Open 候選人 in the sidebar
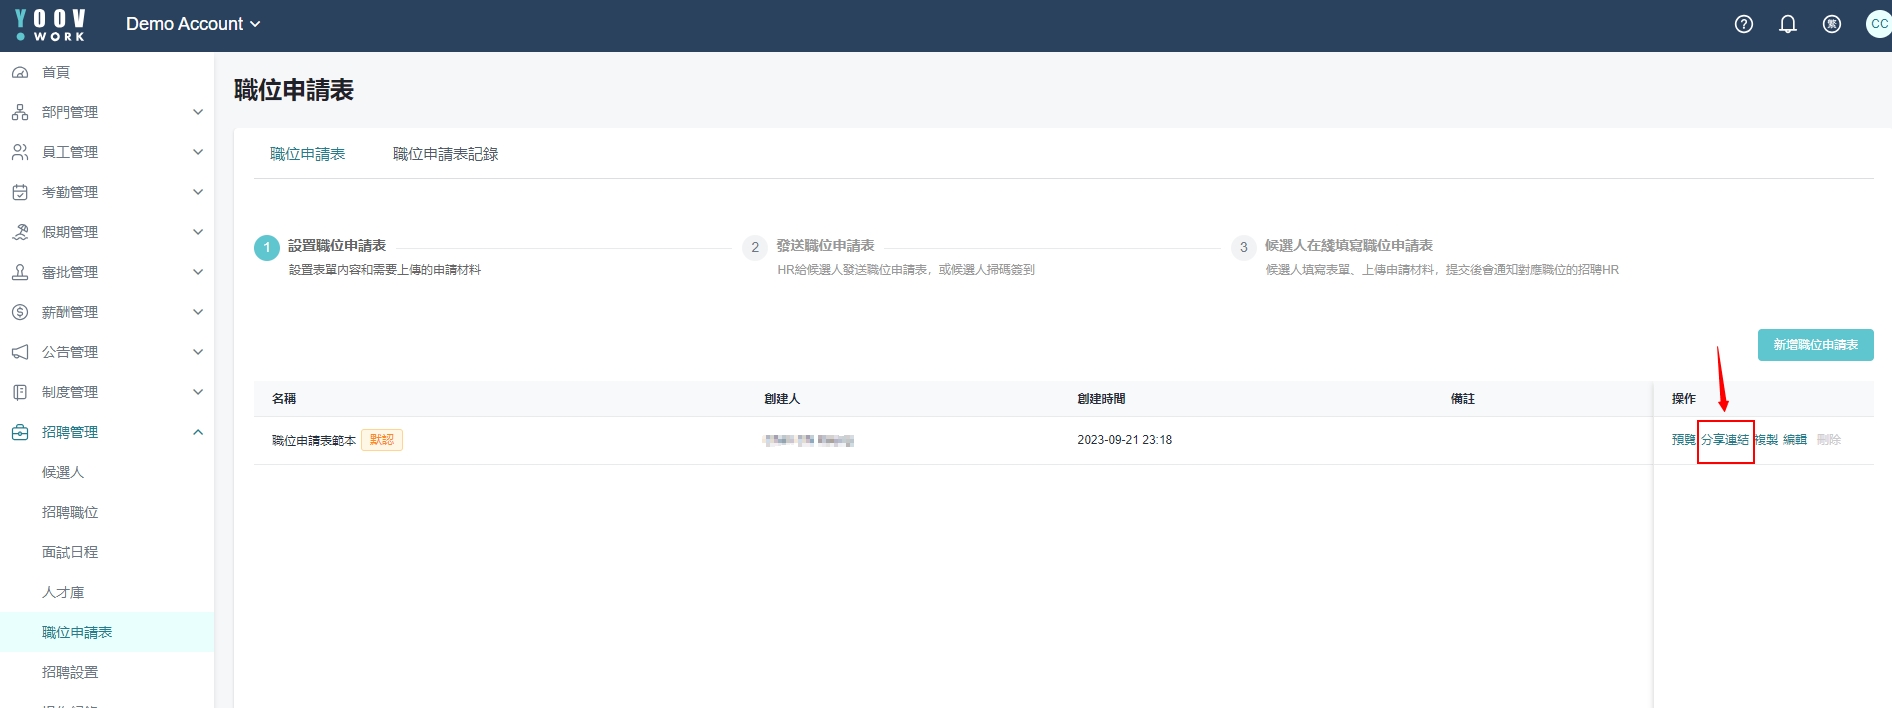1892x708 pixels. (x=63, y=472)
